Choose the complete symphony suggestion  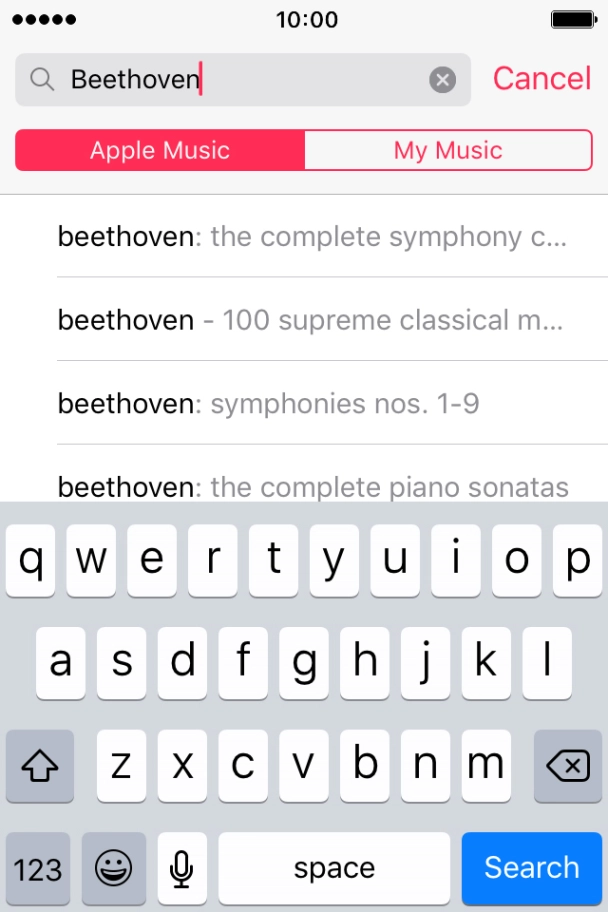[313, 237]
